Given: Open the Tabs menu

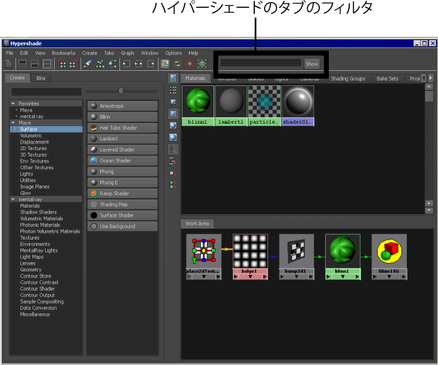Looking at the screenshot, I should click(x=109, y=53).
